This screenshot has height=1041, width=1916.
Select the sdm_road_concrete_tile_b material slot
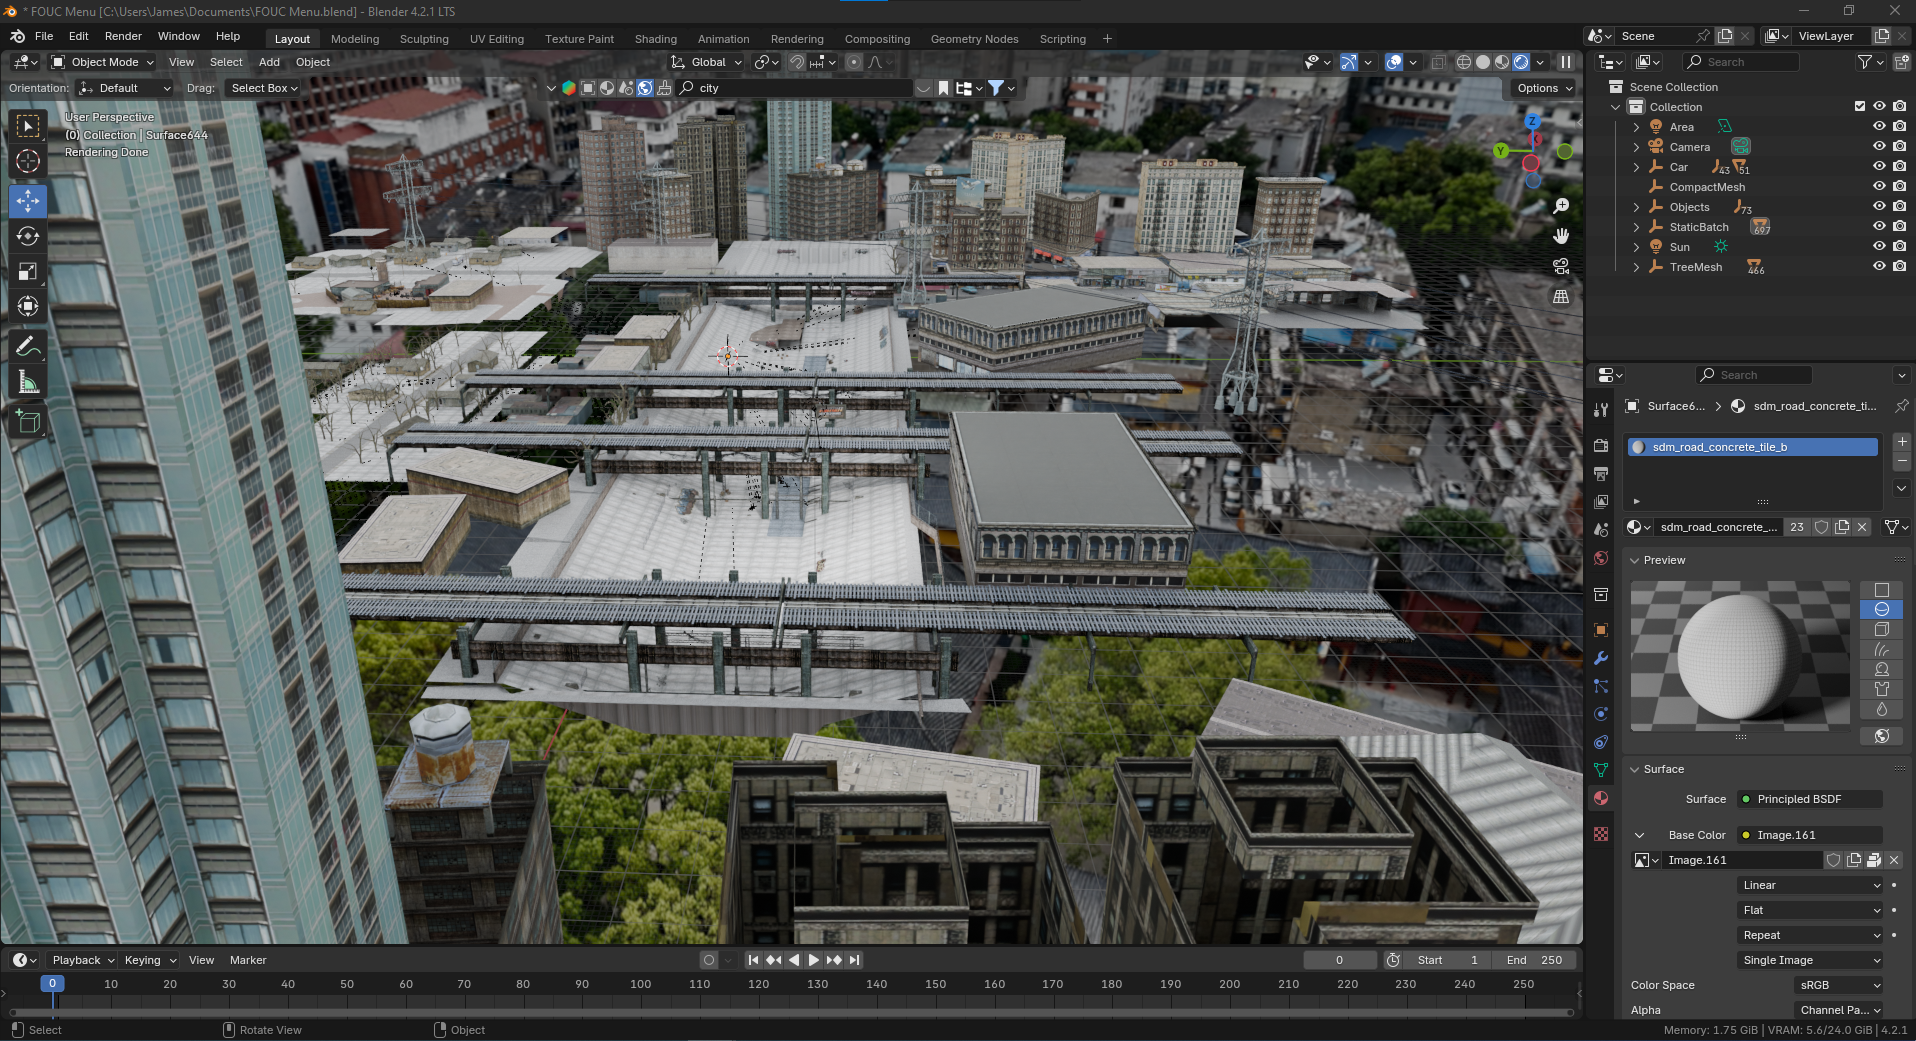point(1752,447)
